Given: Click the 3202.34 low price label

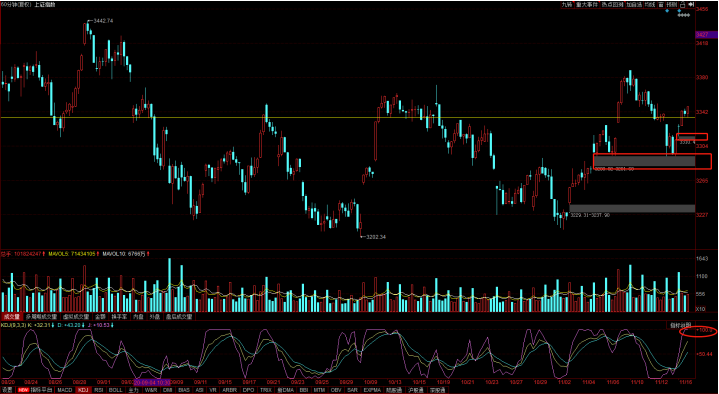Looking at the screenshot, I should pyautogui.click(x=376, y=237).
